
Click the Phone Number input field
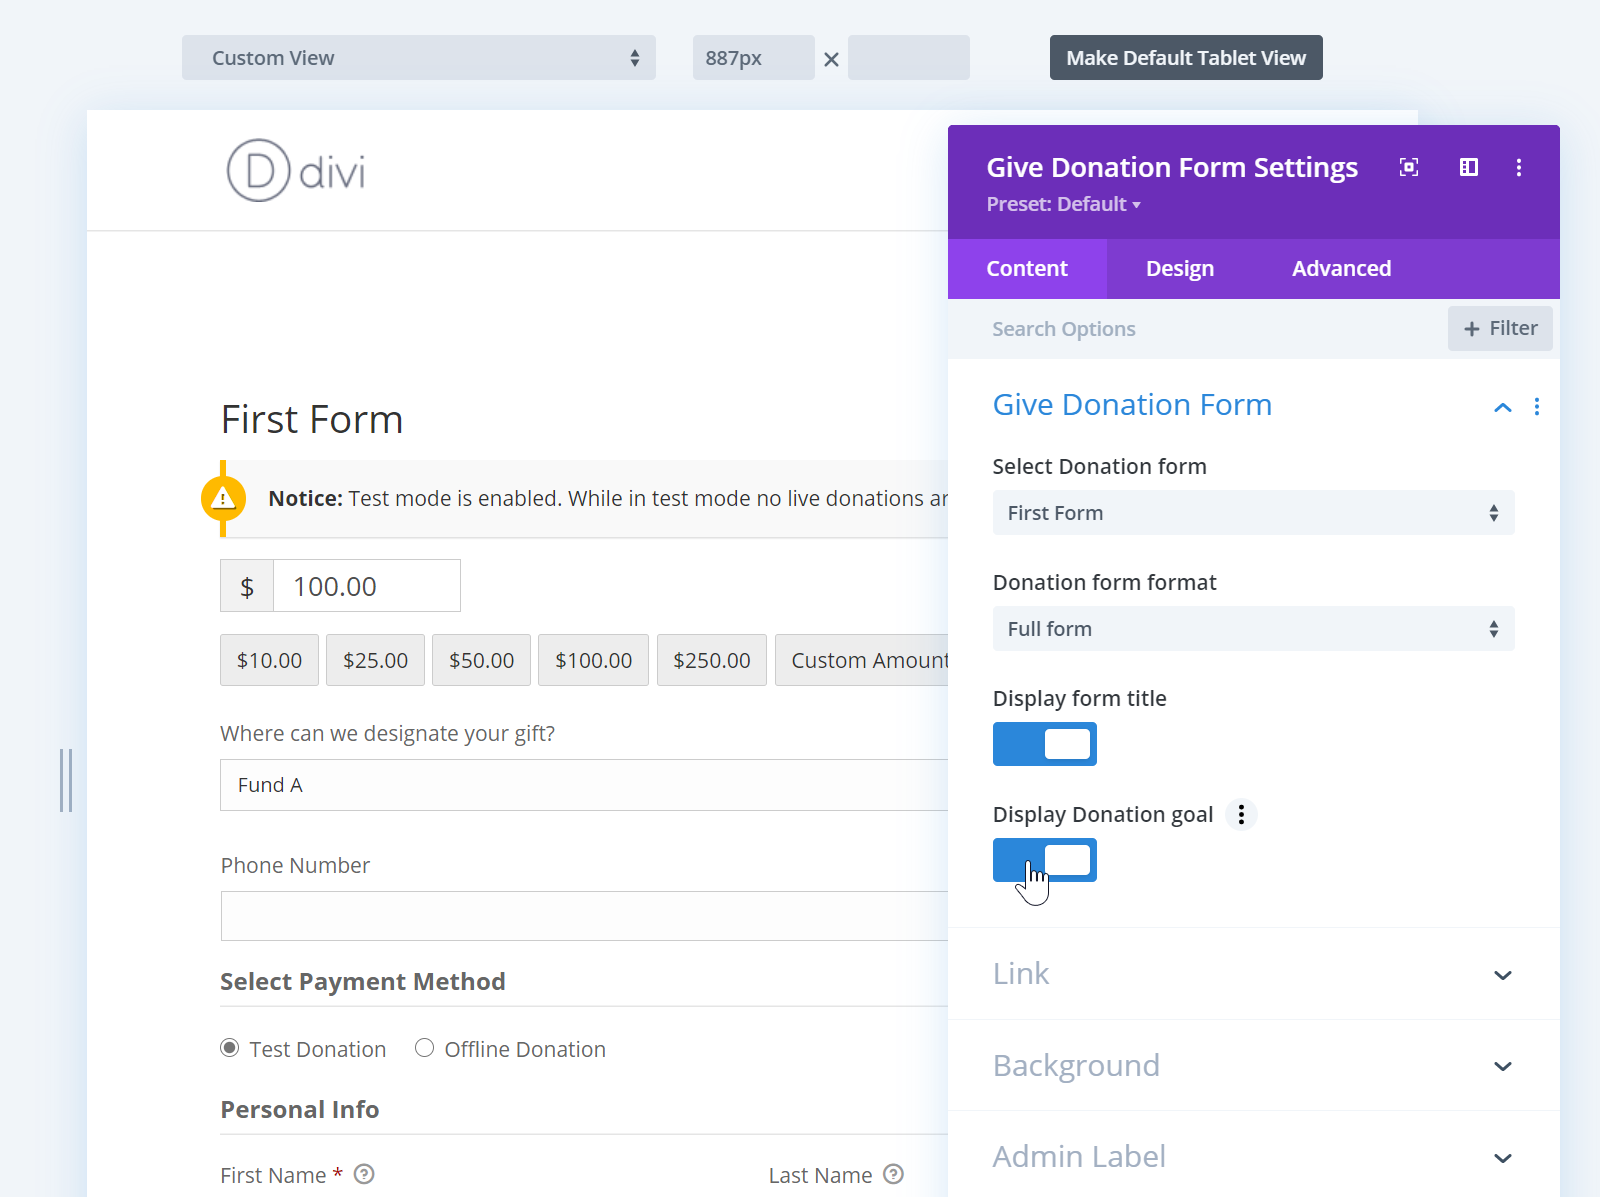pyautogui.click(x=584, y=916)
